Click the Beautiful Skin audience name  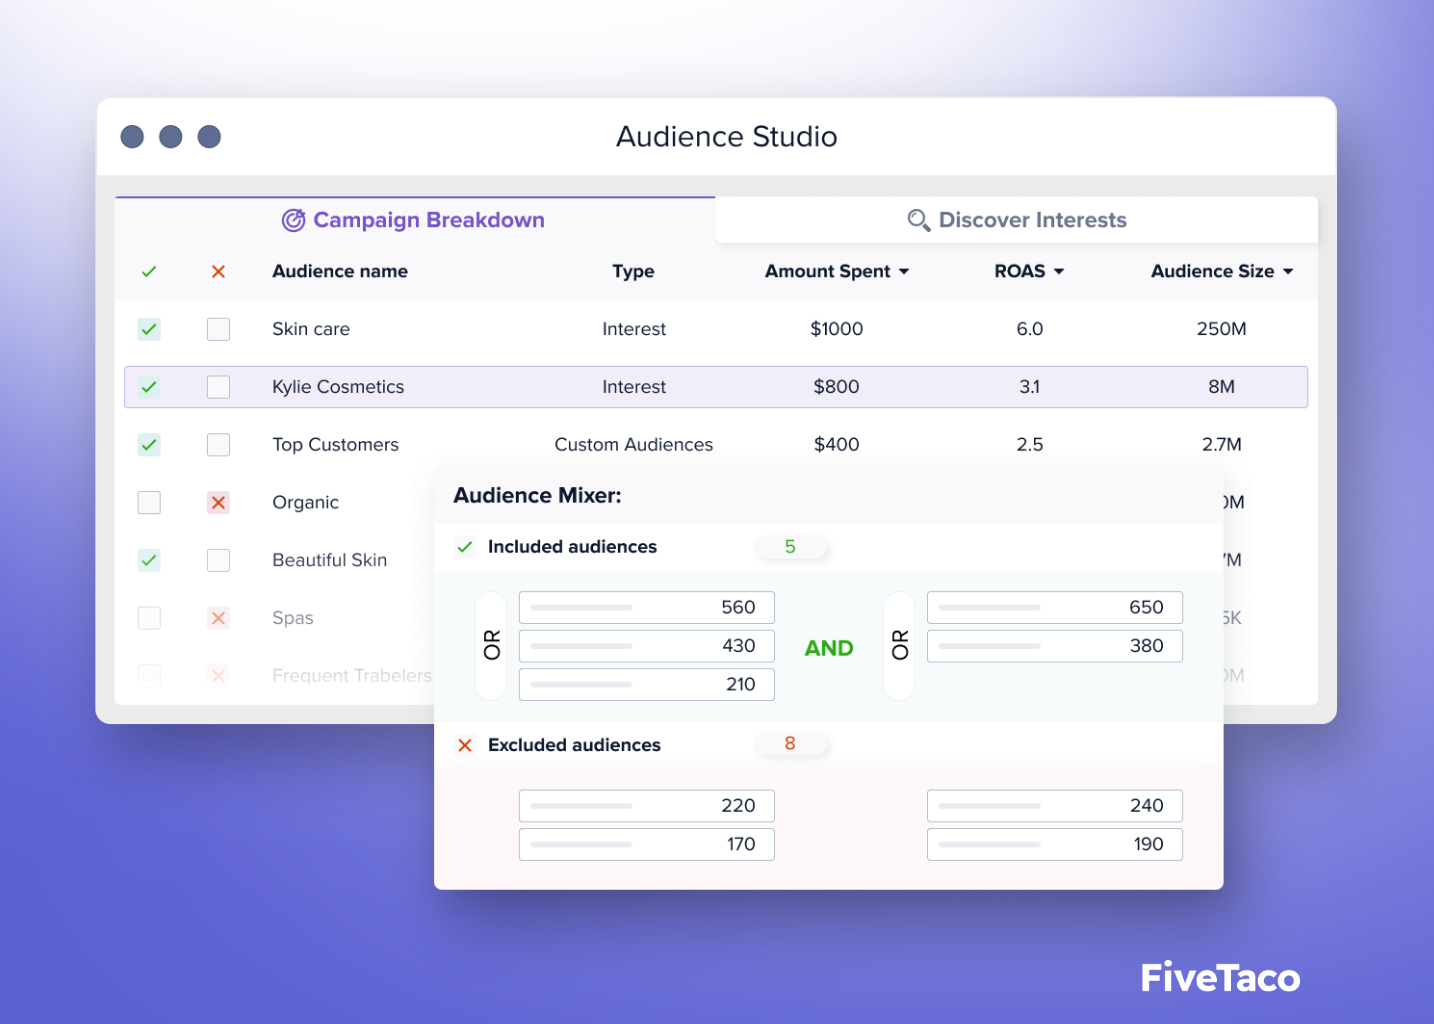point(329,560)
